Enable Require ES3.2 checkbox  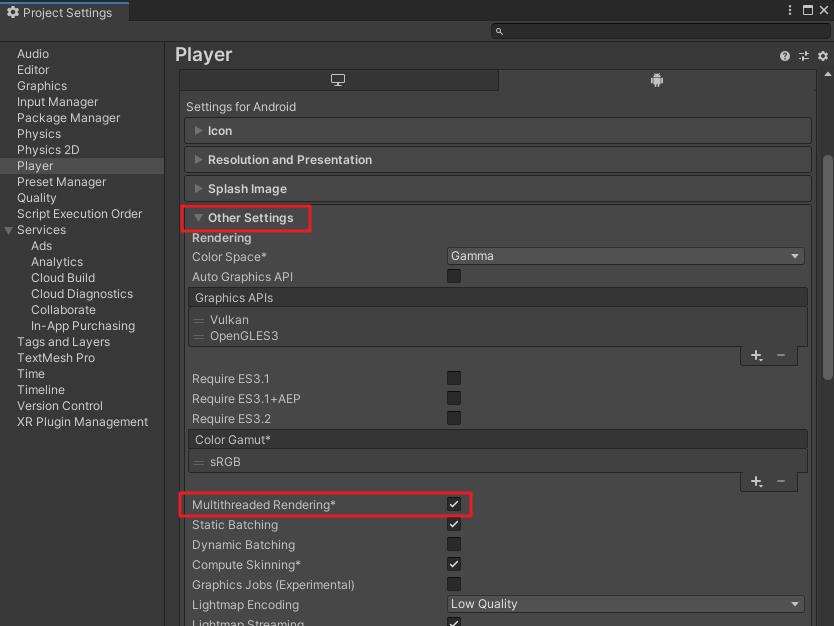click(x=454, y=418)
